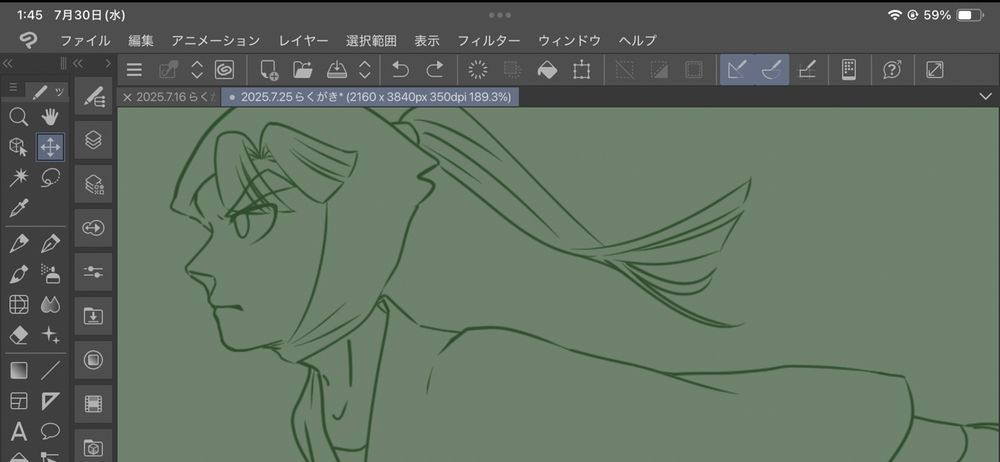Screen dimensions: 1000x462
Task: Open the Sub Tool palette icon
Action: coord(94,96)
